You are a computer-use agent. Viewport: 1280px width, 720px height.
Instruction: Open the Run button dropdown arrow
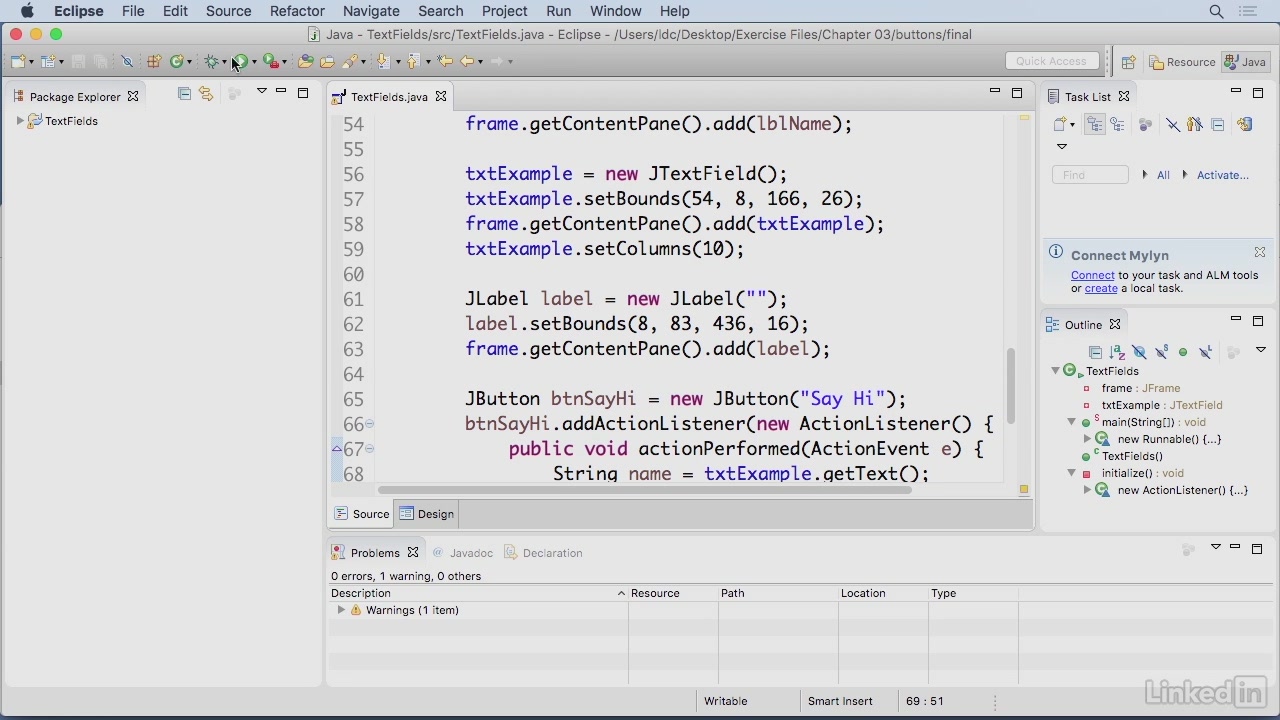(254, 62)
